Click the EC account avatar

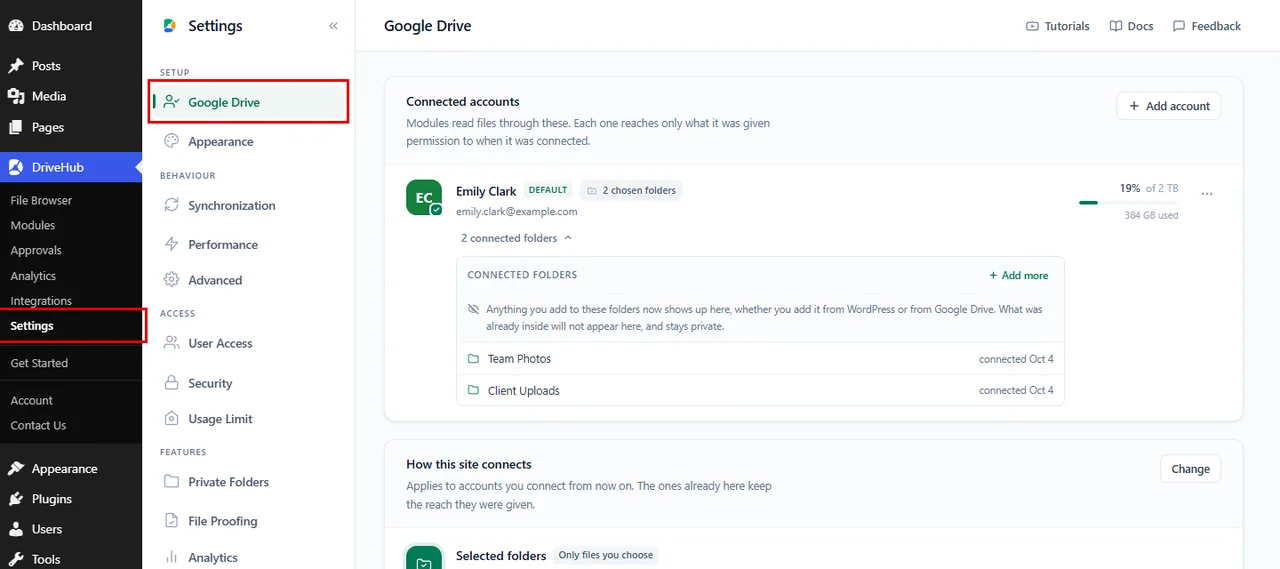(x=424, y=197)
